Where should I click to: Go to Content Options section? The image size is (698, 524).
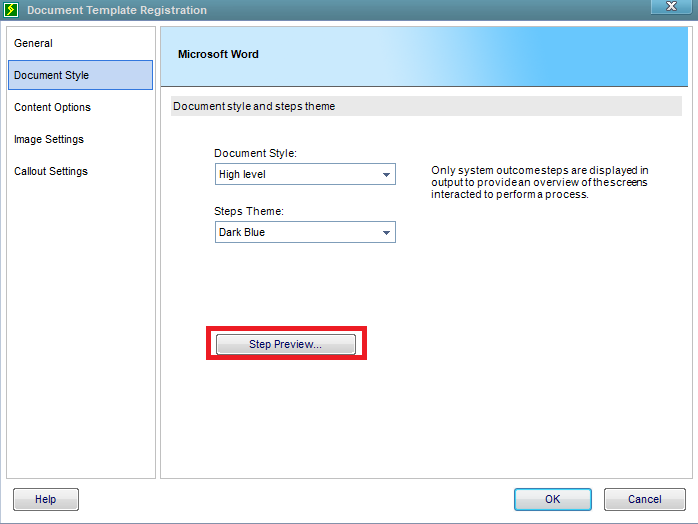point(53,107)
